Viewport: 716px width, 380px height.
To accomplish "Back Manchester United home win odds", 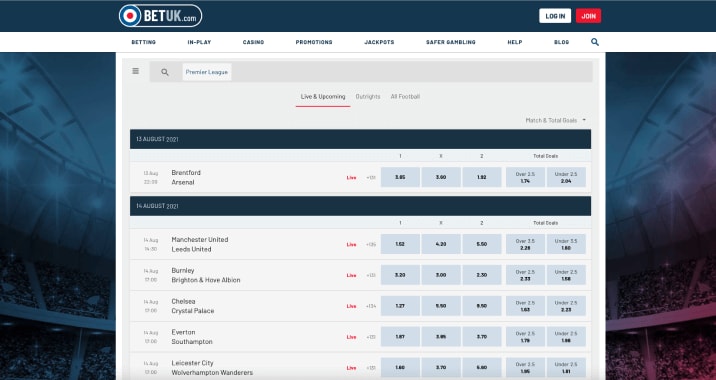I will point(400,244).
